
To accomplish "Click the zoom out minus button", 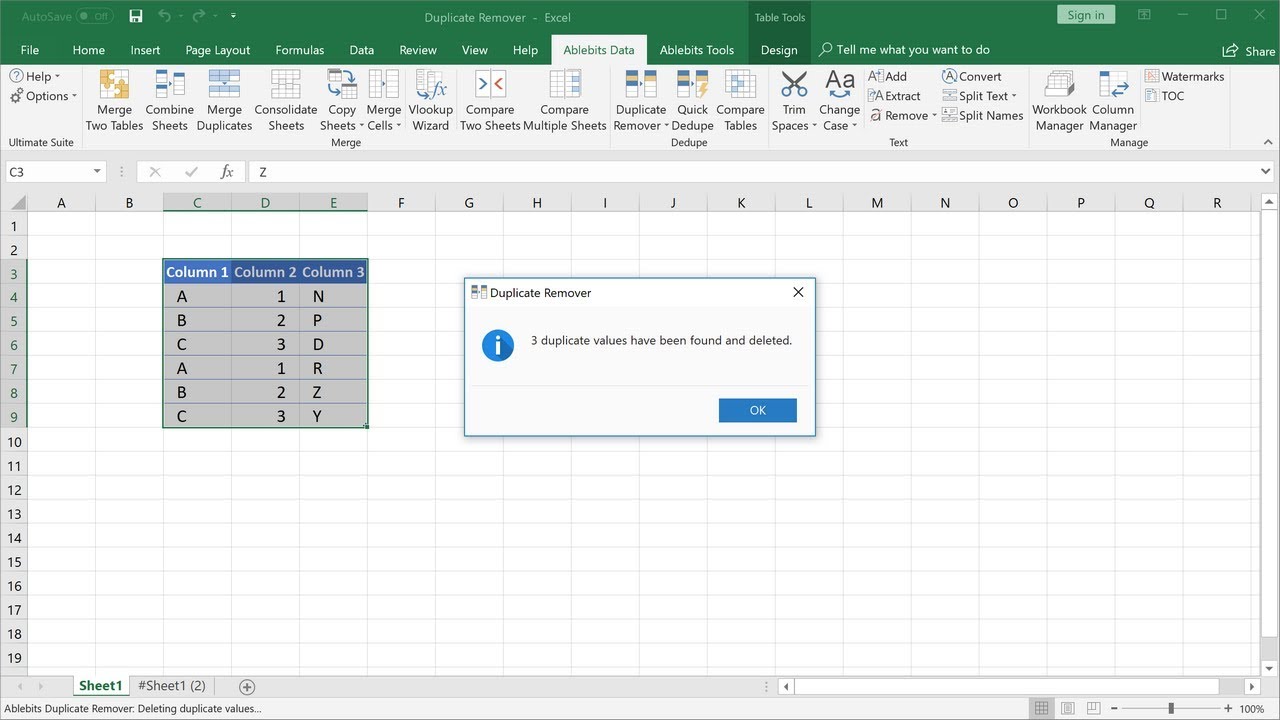I will [1113, 709].
